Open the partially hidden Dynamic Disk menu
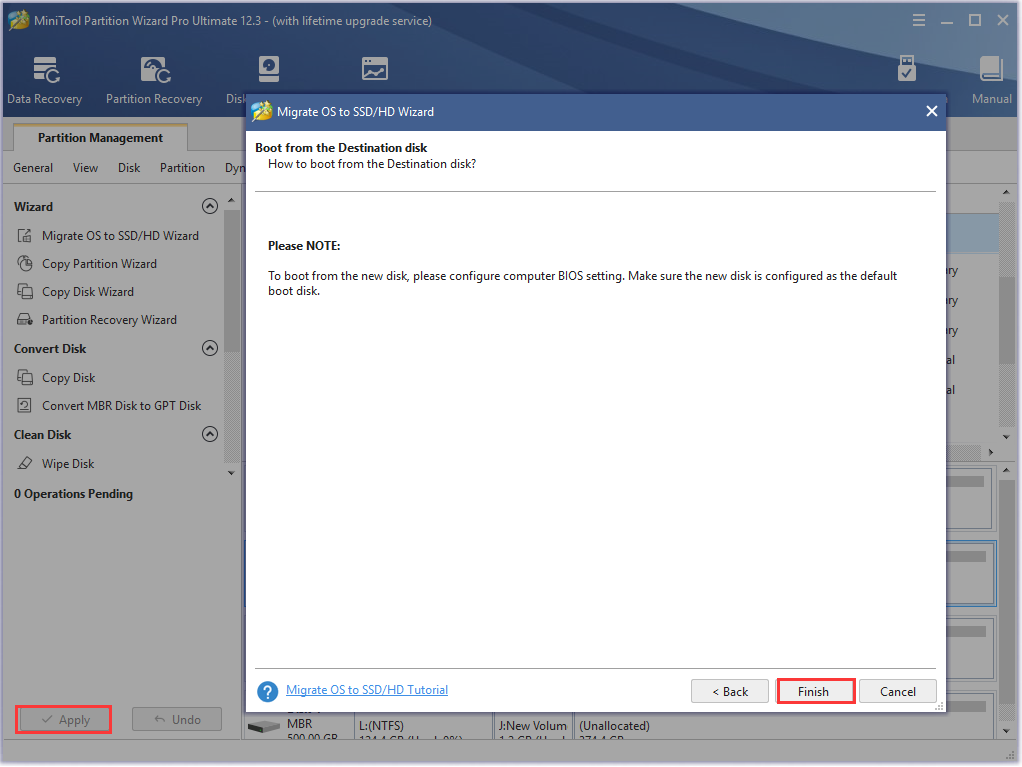The image size is (1022, 767). pyautogui.click(x=235, y=168)
